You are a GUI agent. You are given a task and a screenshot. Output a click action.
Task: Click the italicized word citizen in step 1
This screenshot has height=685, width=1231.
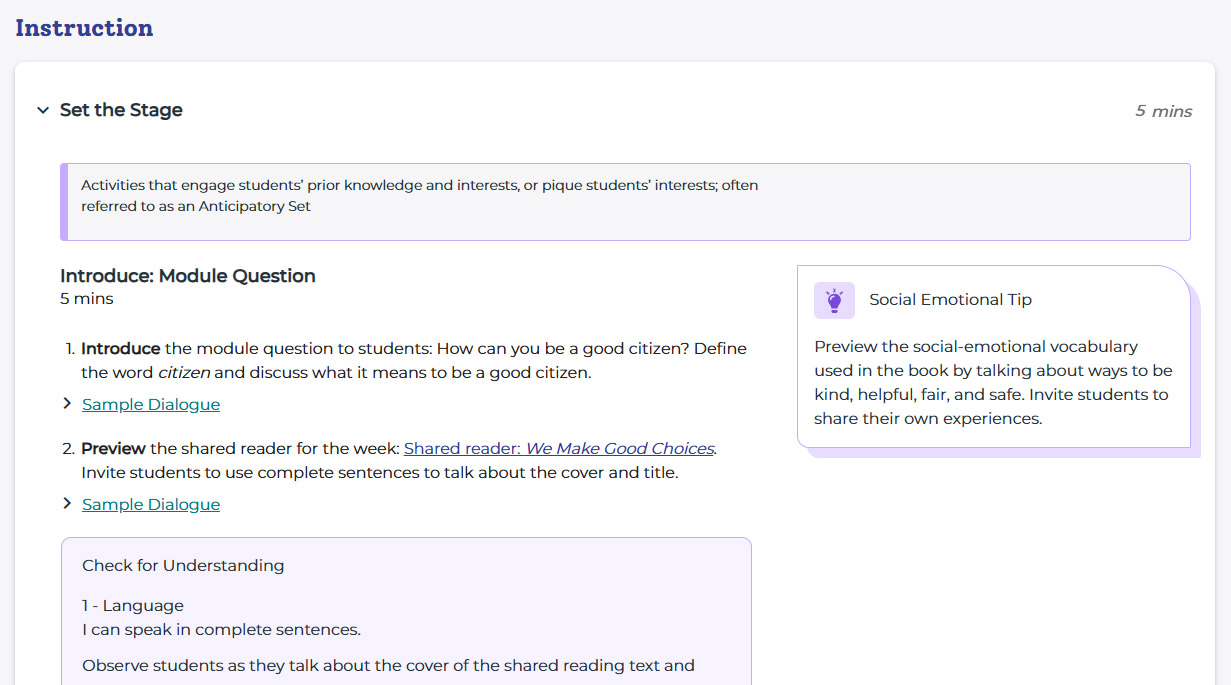click(x=184, y=373)
